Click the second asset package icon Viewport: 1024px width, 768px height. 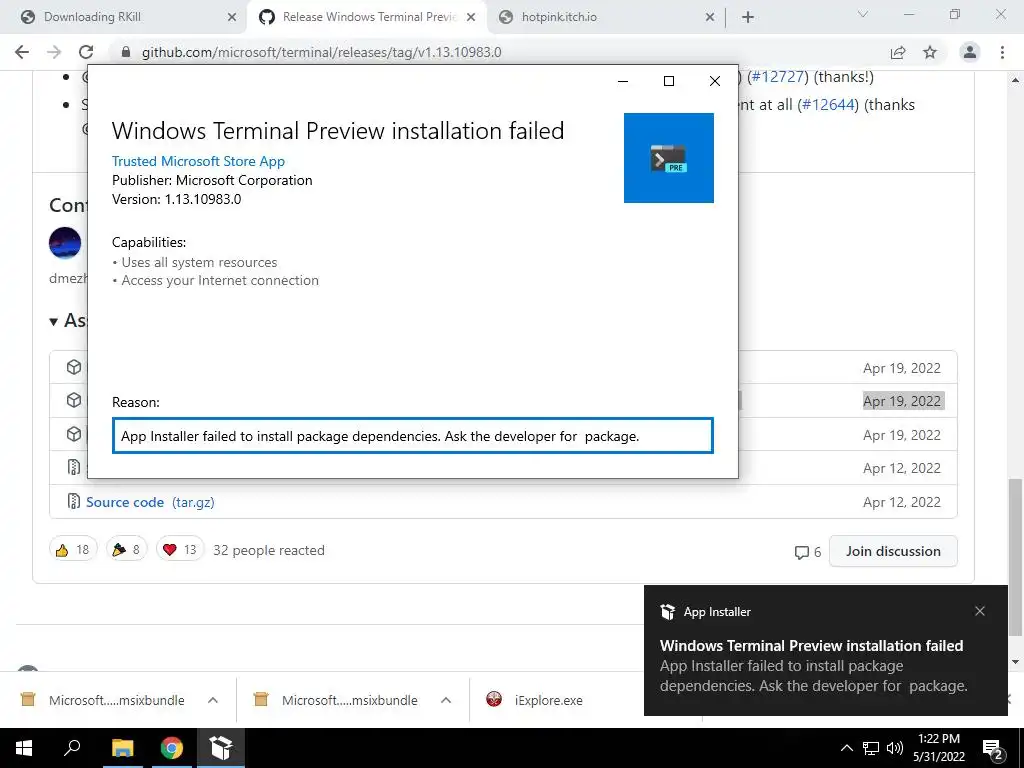click(x=74, y=400)
